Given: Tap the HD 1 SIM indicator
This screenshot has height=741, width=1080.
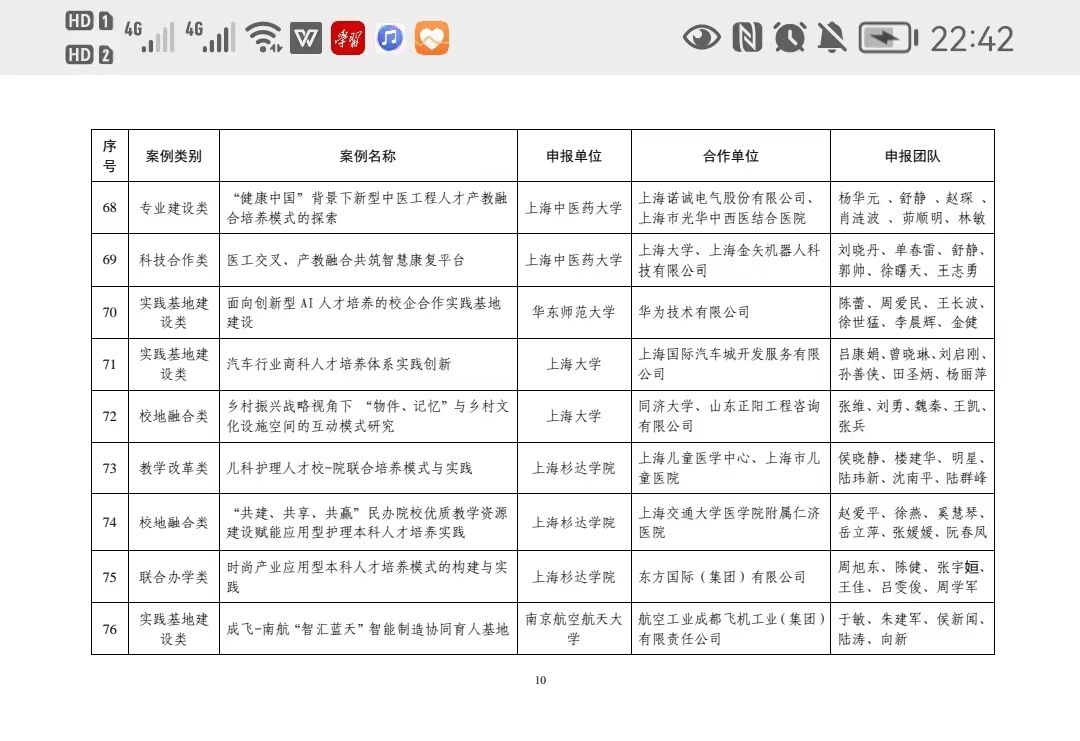Looking at the screenshot, I should tap(89, 21).
